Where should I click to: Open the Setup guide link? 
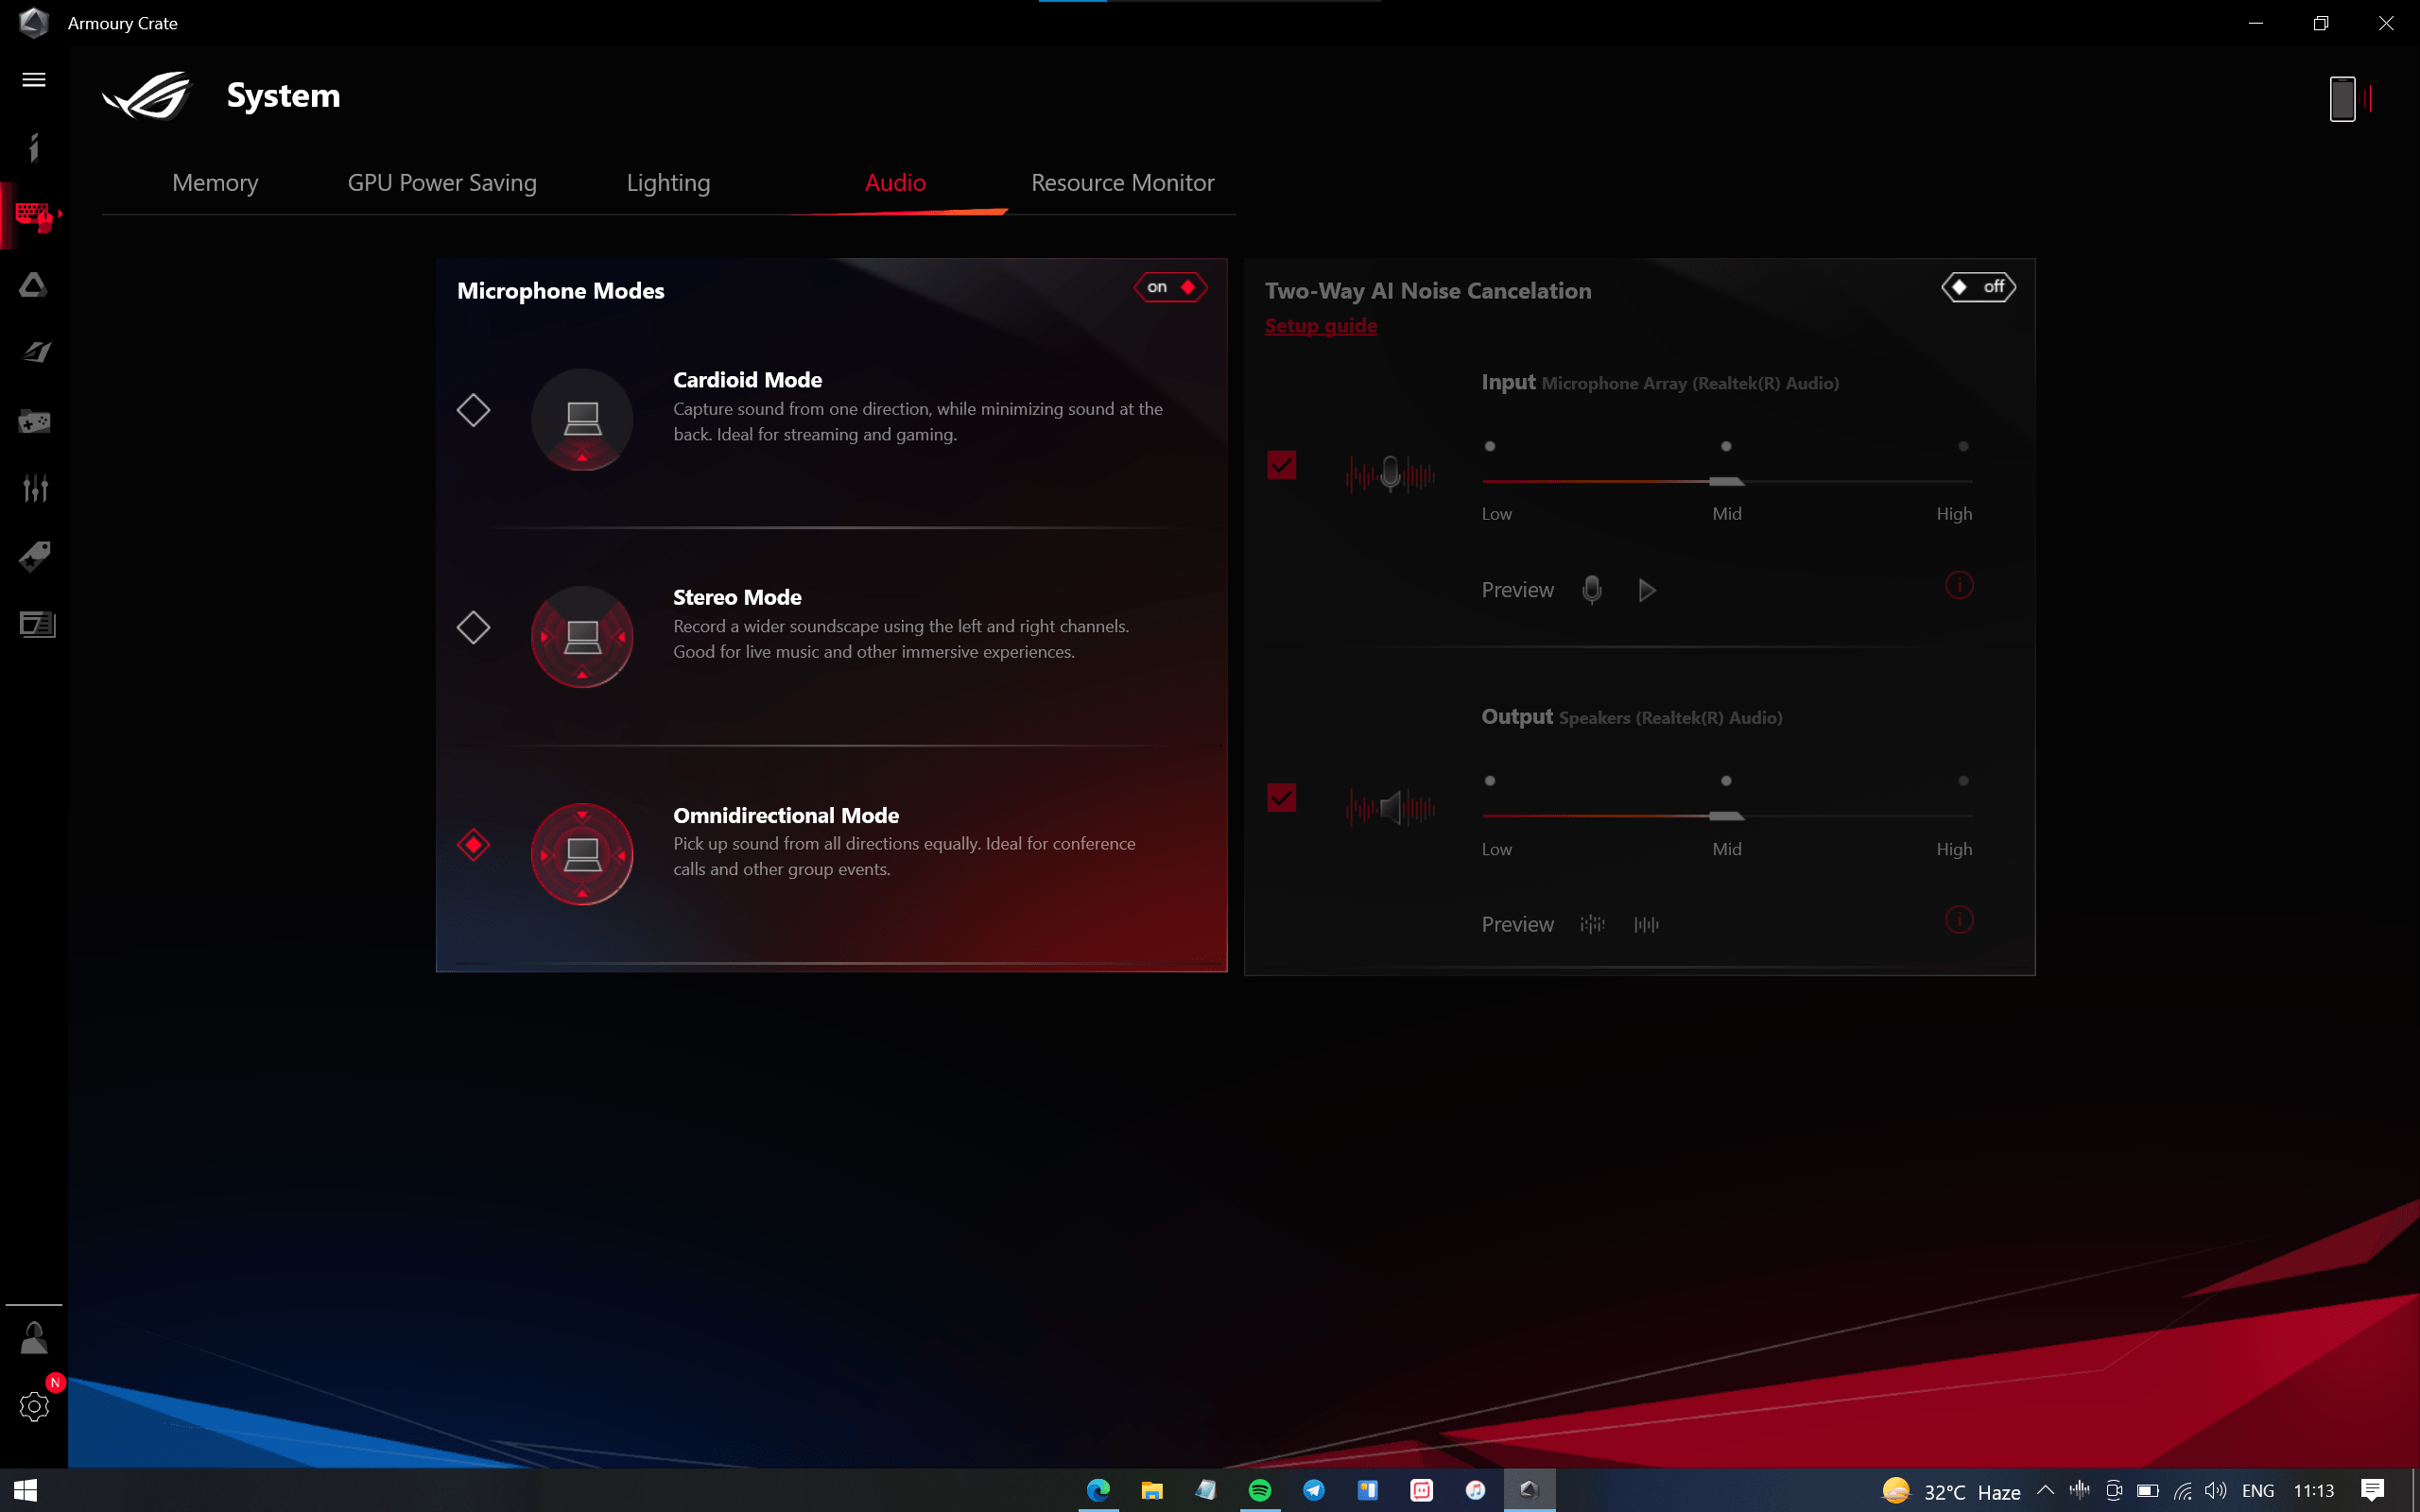pyautogui.click(x=1320, y=326)
